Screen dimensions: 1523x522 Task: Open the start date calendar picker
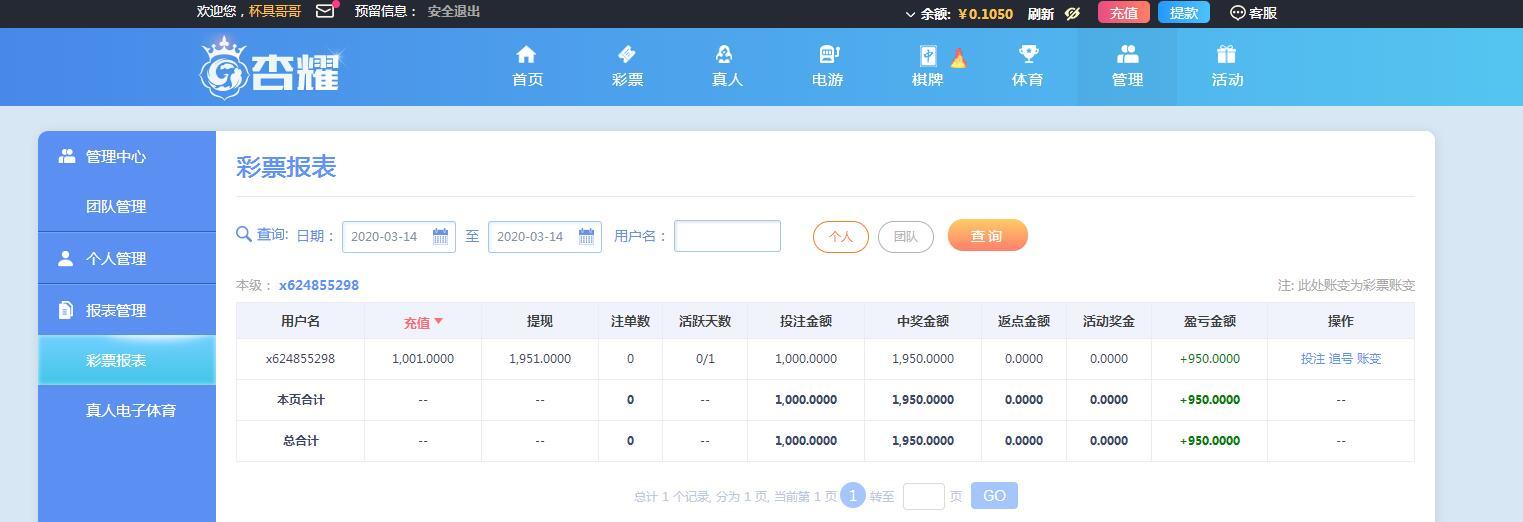click(440, 237)
